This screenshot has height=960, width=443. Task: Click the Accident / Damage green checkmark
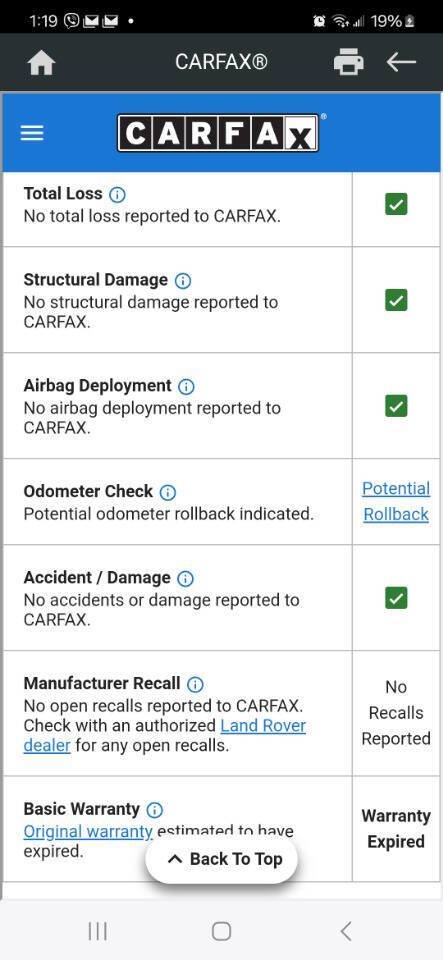pos(396,598)
